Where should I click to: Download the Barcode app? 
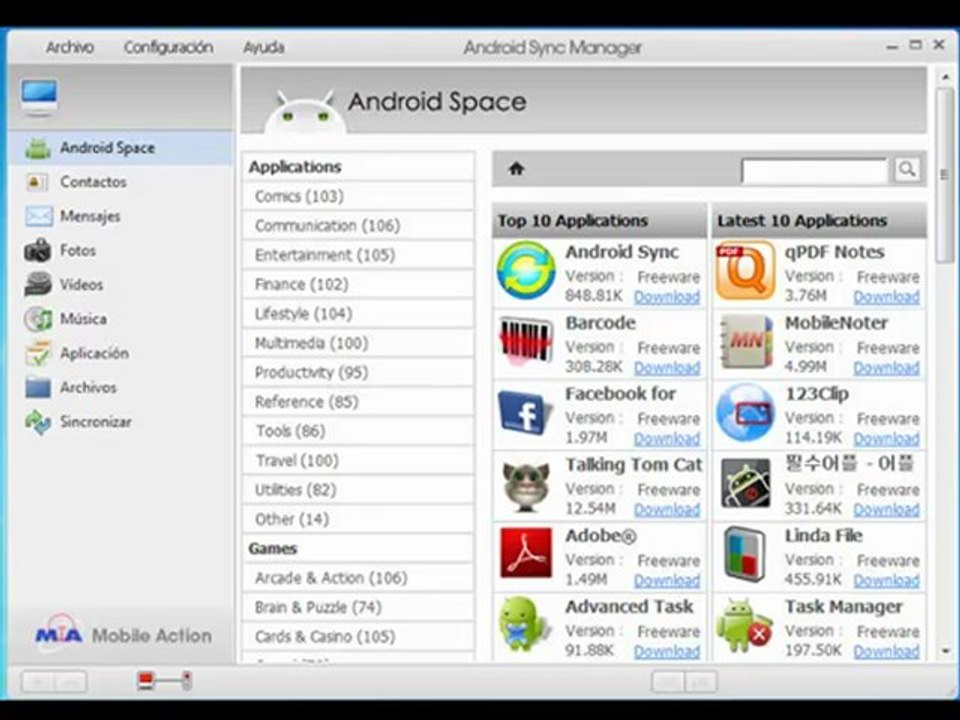(x=667, y=368)
